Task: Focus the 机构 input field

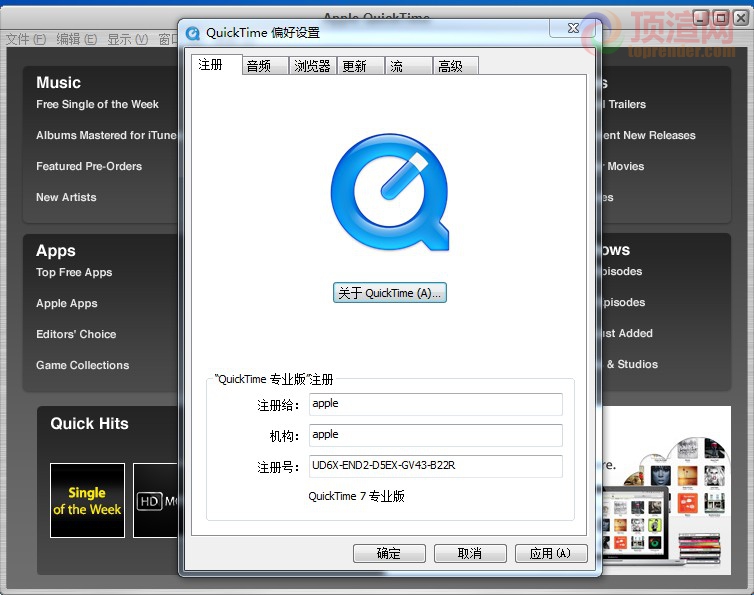Action: click(x=435, y=435)
